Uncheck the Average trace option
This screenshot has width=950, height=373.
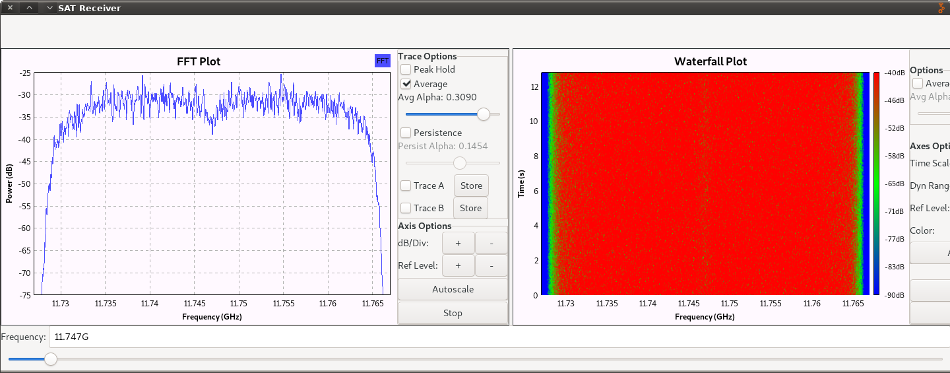pos(405,84)
